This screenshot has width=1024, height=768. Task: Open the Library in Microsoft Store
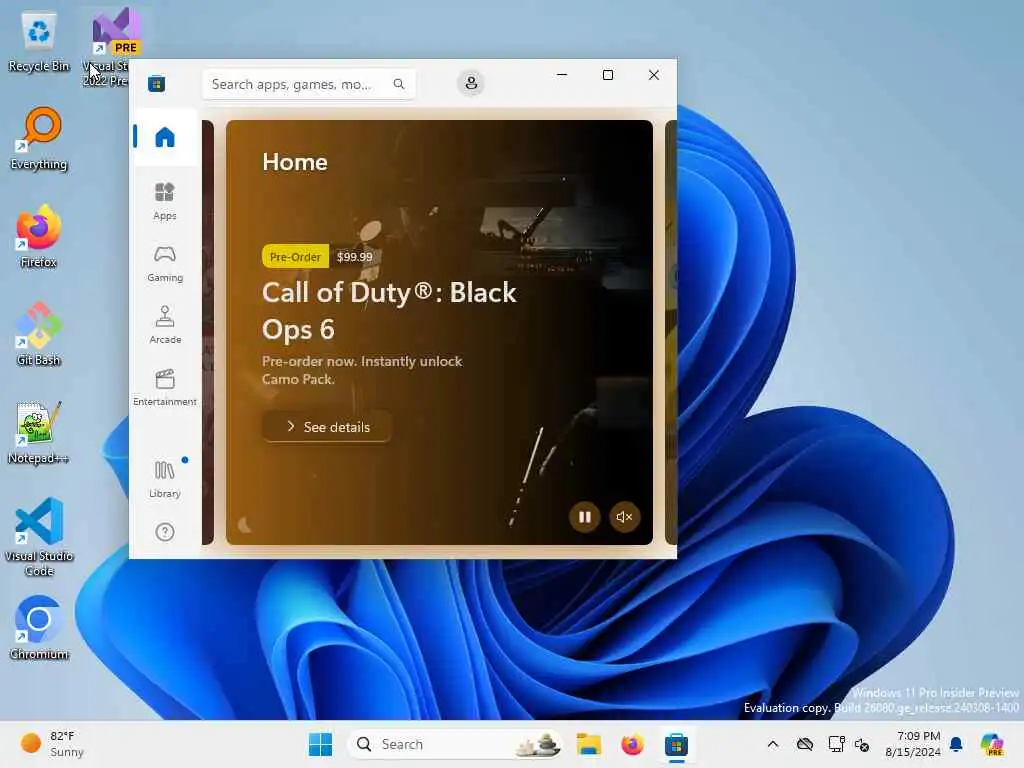165,479
